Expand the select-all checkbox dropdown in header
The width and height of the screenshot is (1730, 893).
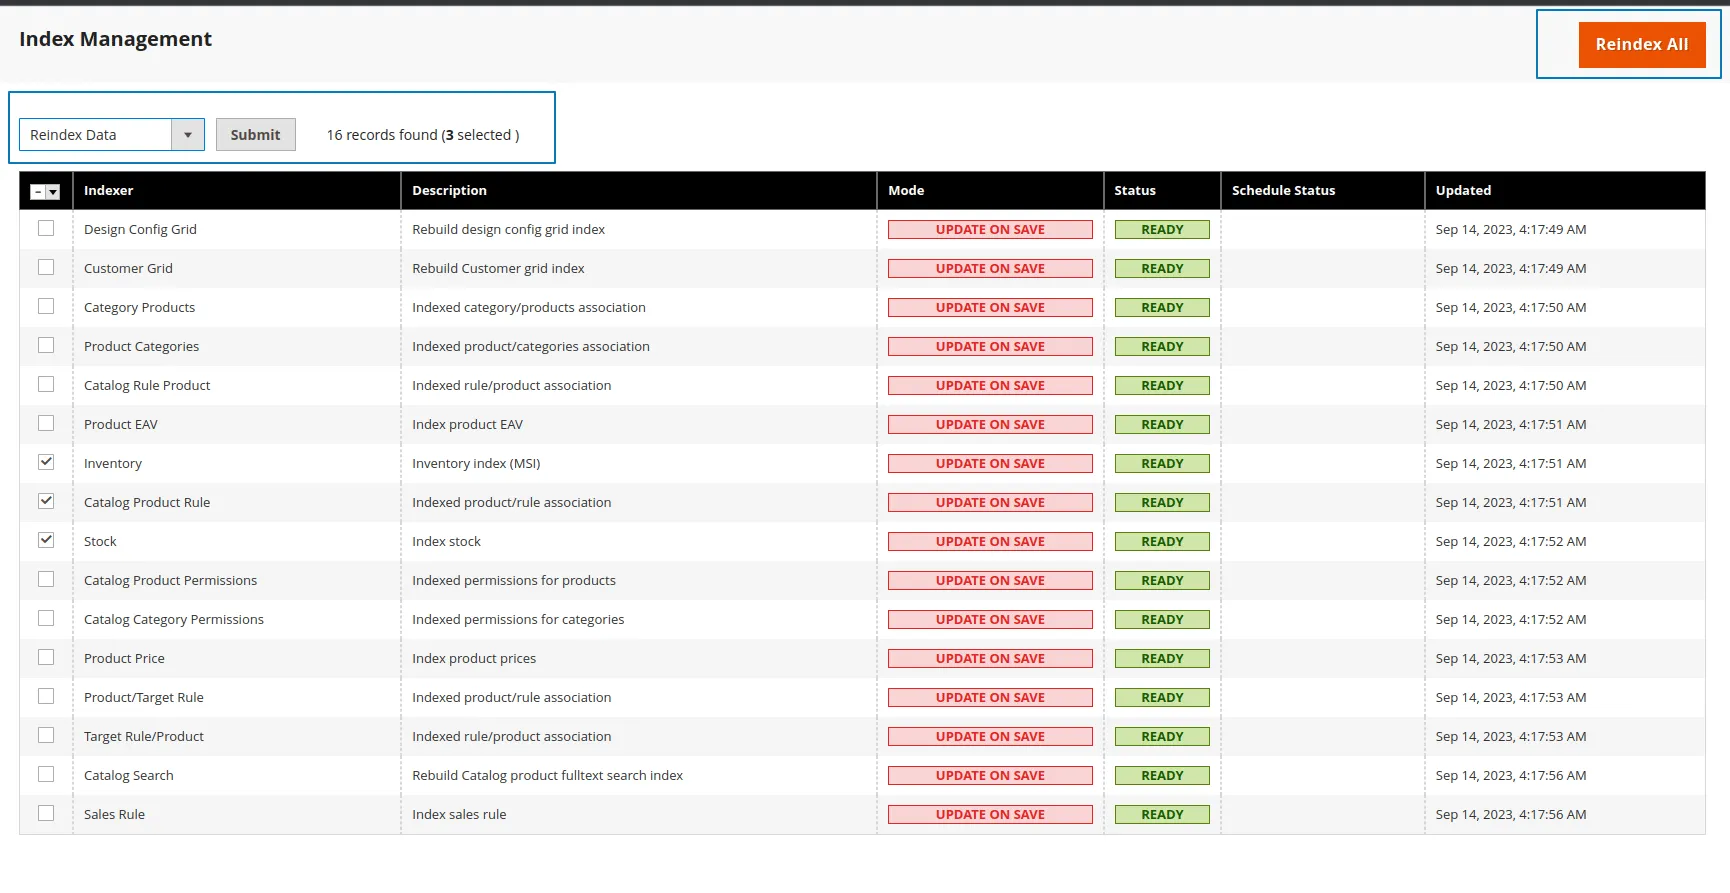[x=53, y=192]
